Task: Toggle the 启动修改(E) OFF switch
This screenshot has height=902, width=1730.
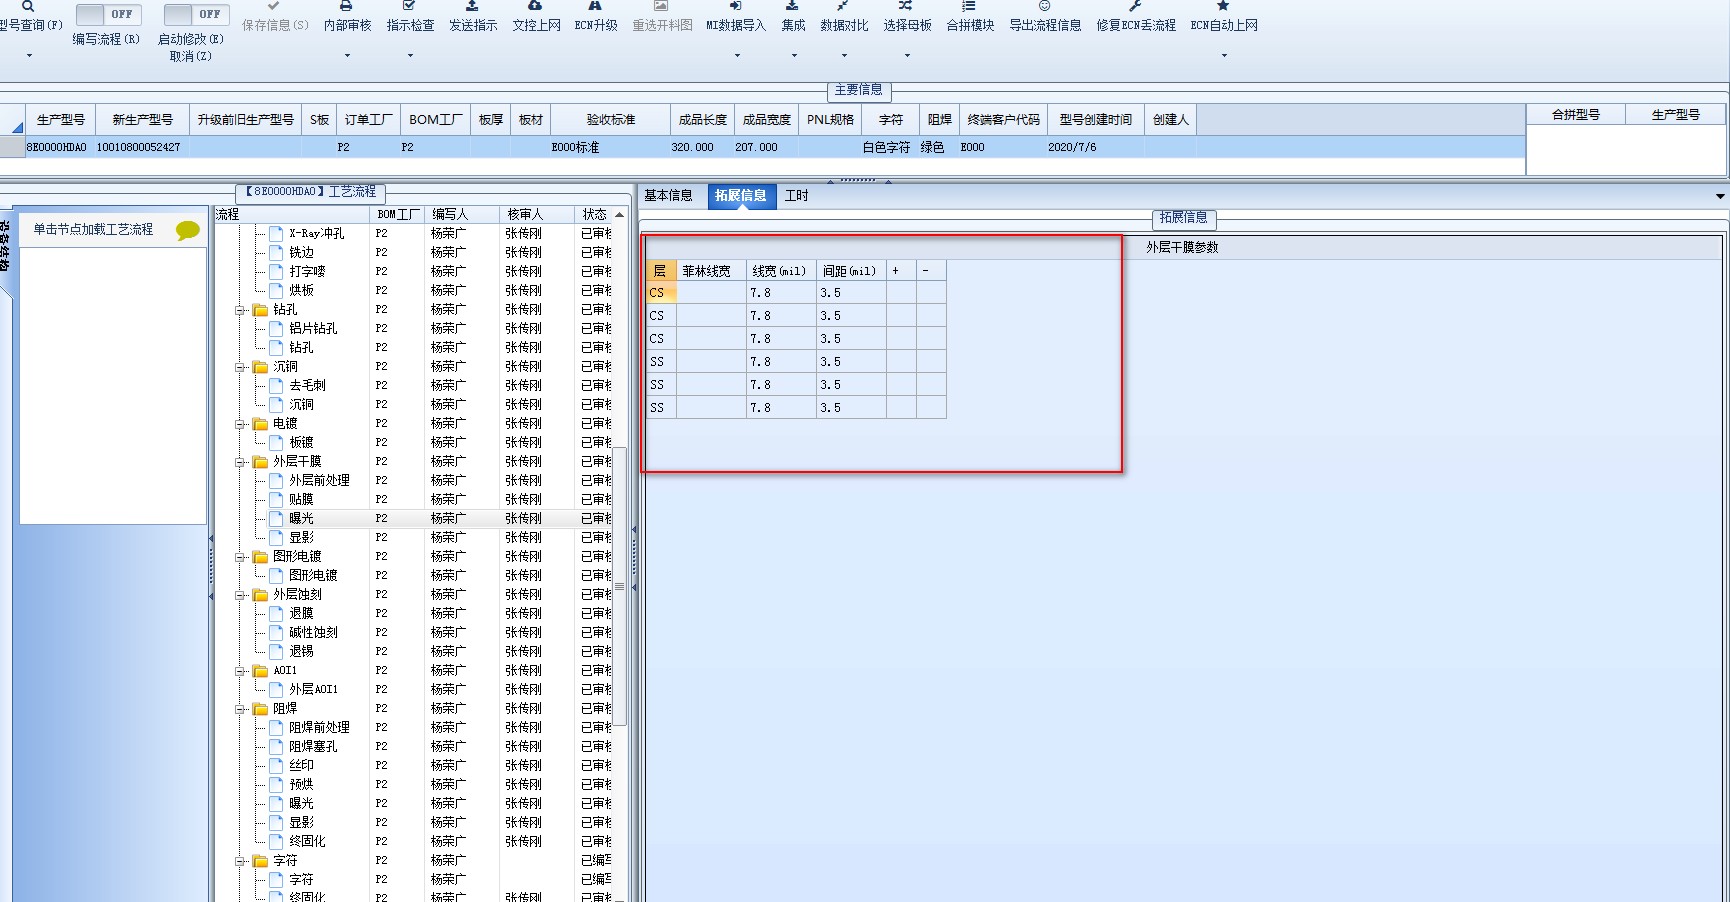Action: point(196,14)
